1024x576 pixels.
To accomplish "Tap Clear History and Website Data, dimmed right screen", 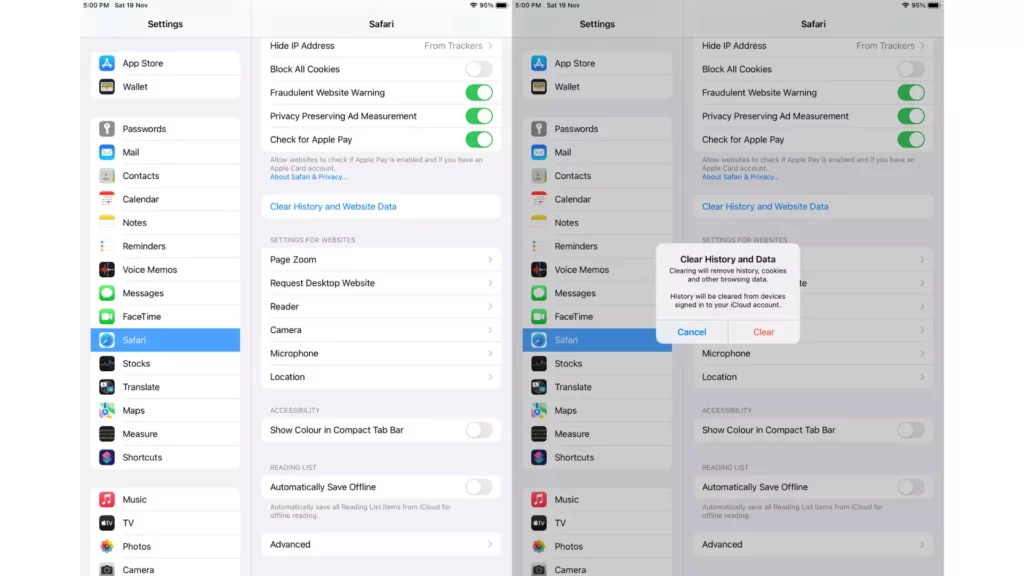I will pyautogui.click(x=765, y=206).
